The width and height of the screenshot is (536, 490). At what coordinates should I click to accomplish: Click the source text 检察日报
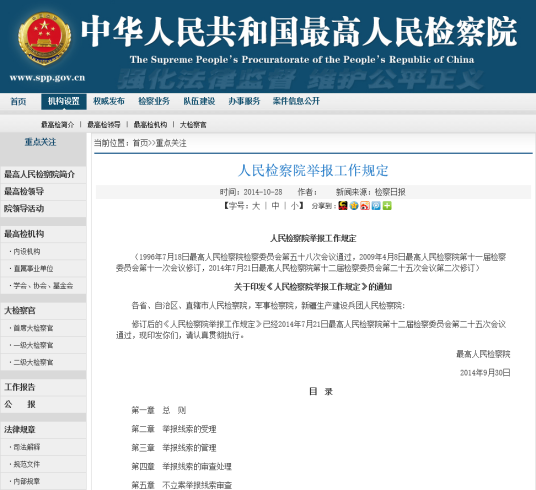pos(390,192)
